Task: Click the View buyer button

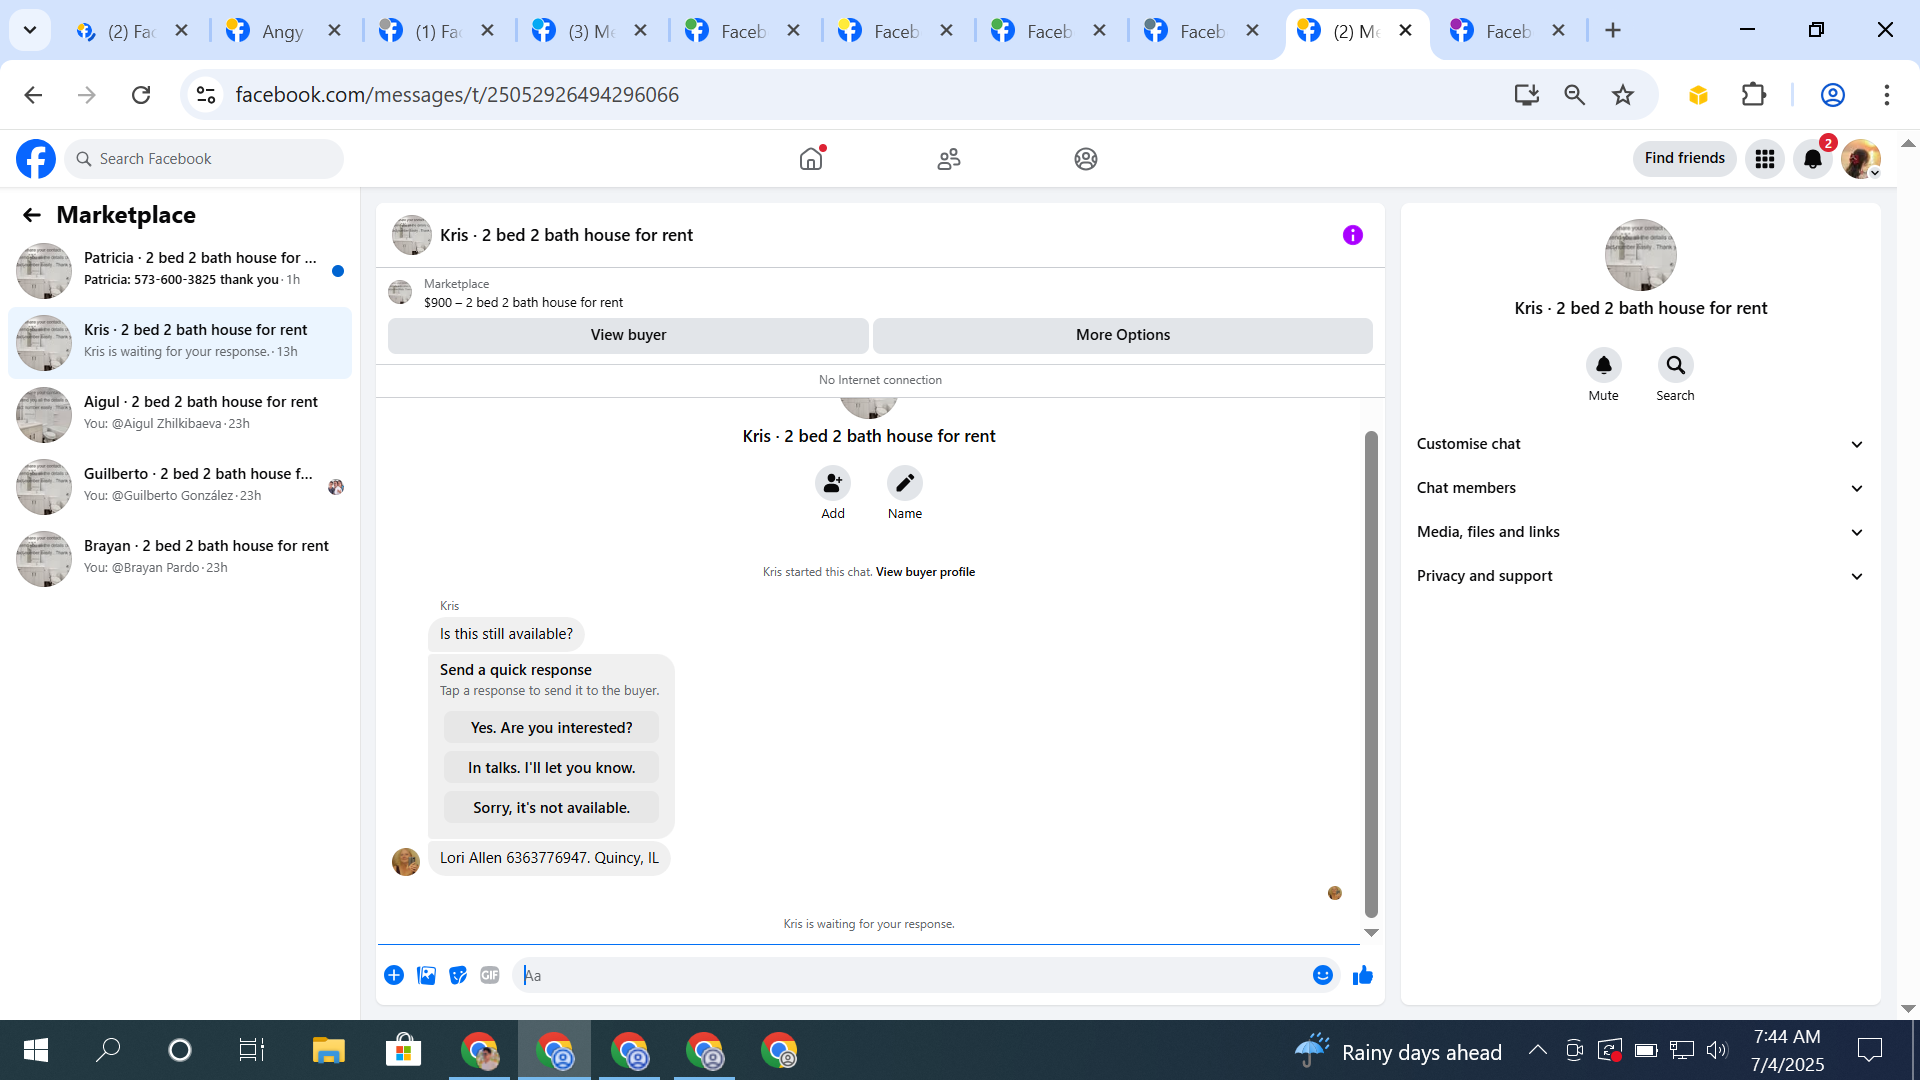Action: [x=628, y=335]
